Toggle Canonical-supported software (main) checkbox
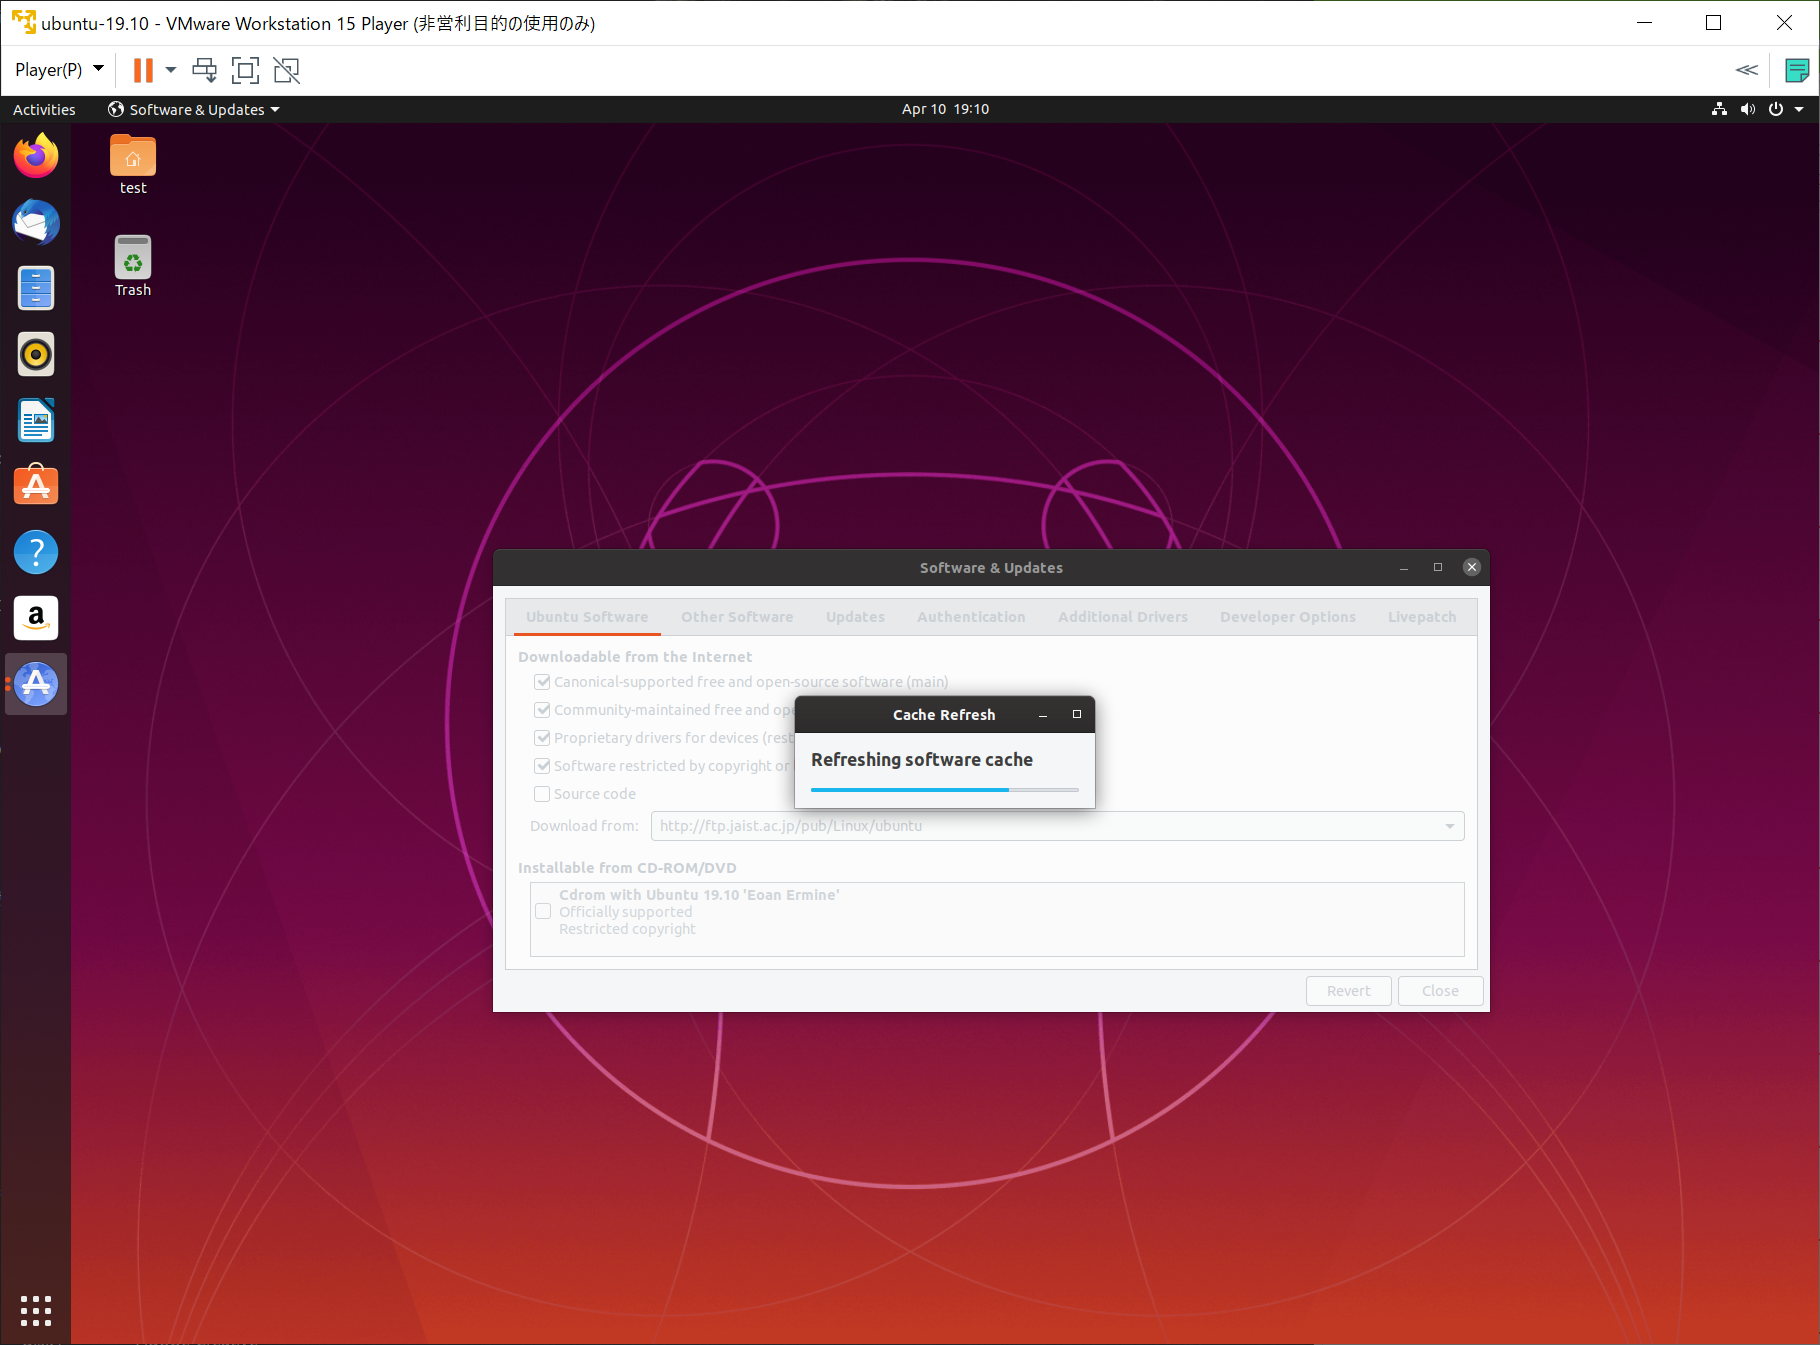1820x1345 pixels. pyautogui.click(x=542, y=682)
